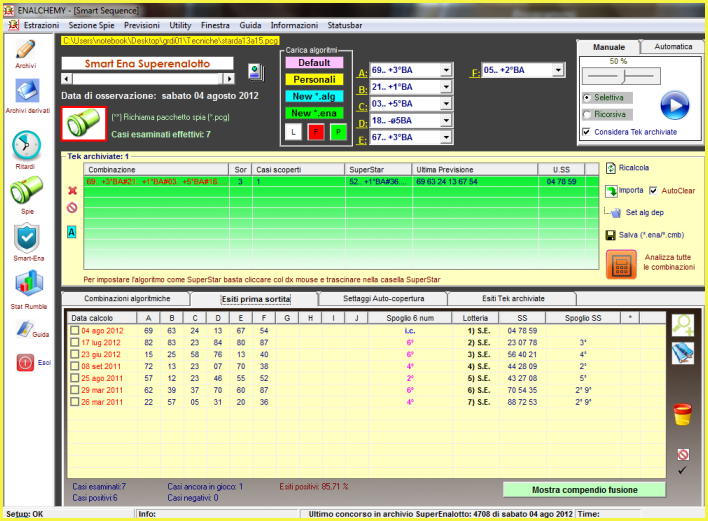Open the Utility menu
708x521 pixels.
pos(180,25)
